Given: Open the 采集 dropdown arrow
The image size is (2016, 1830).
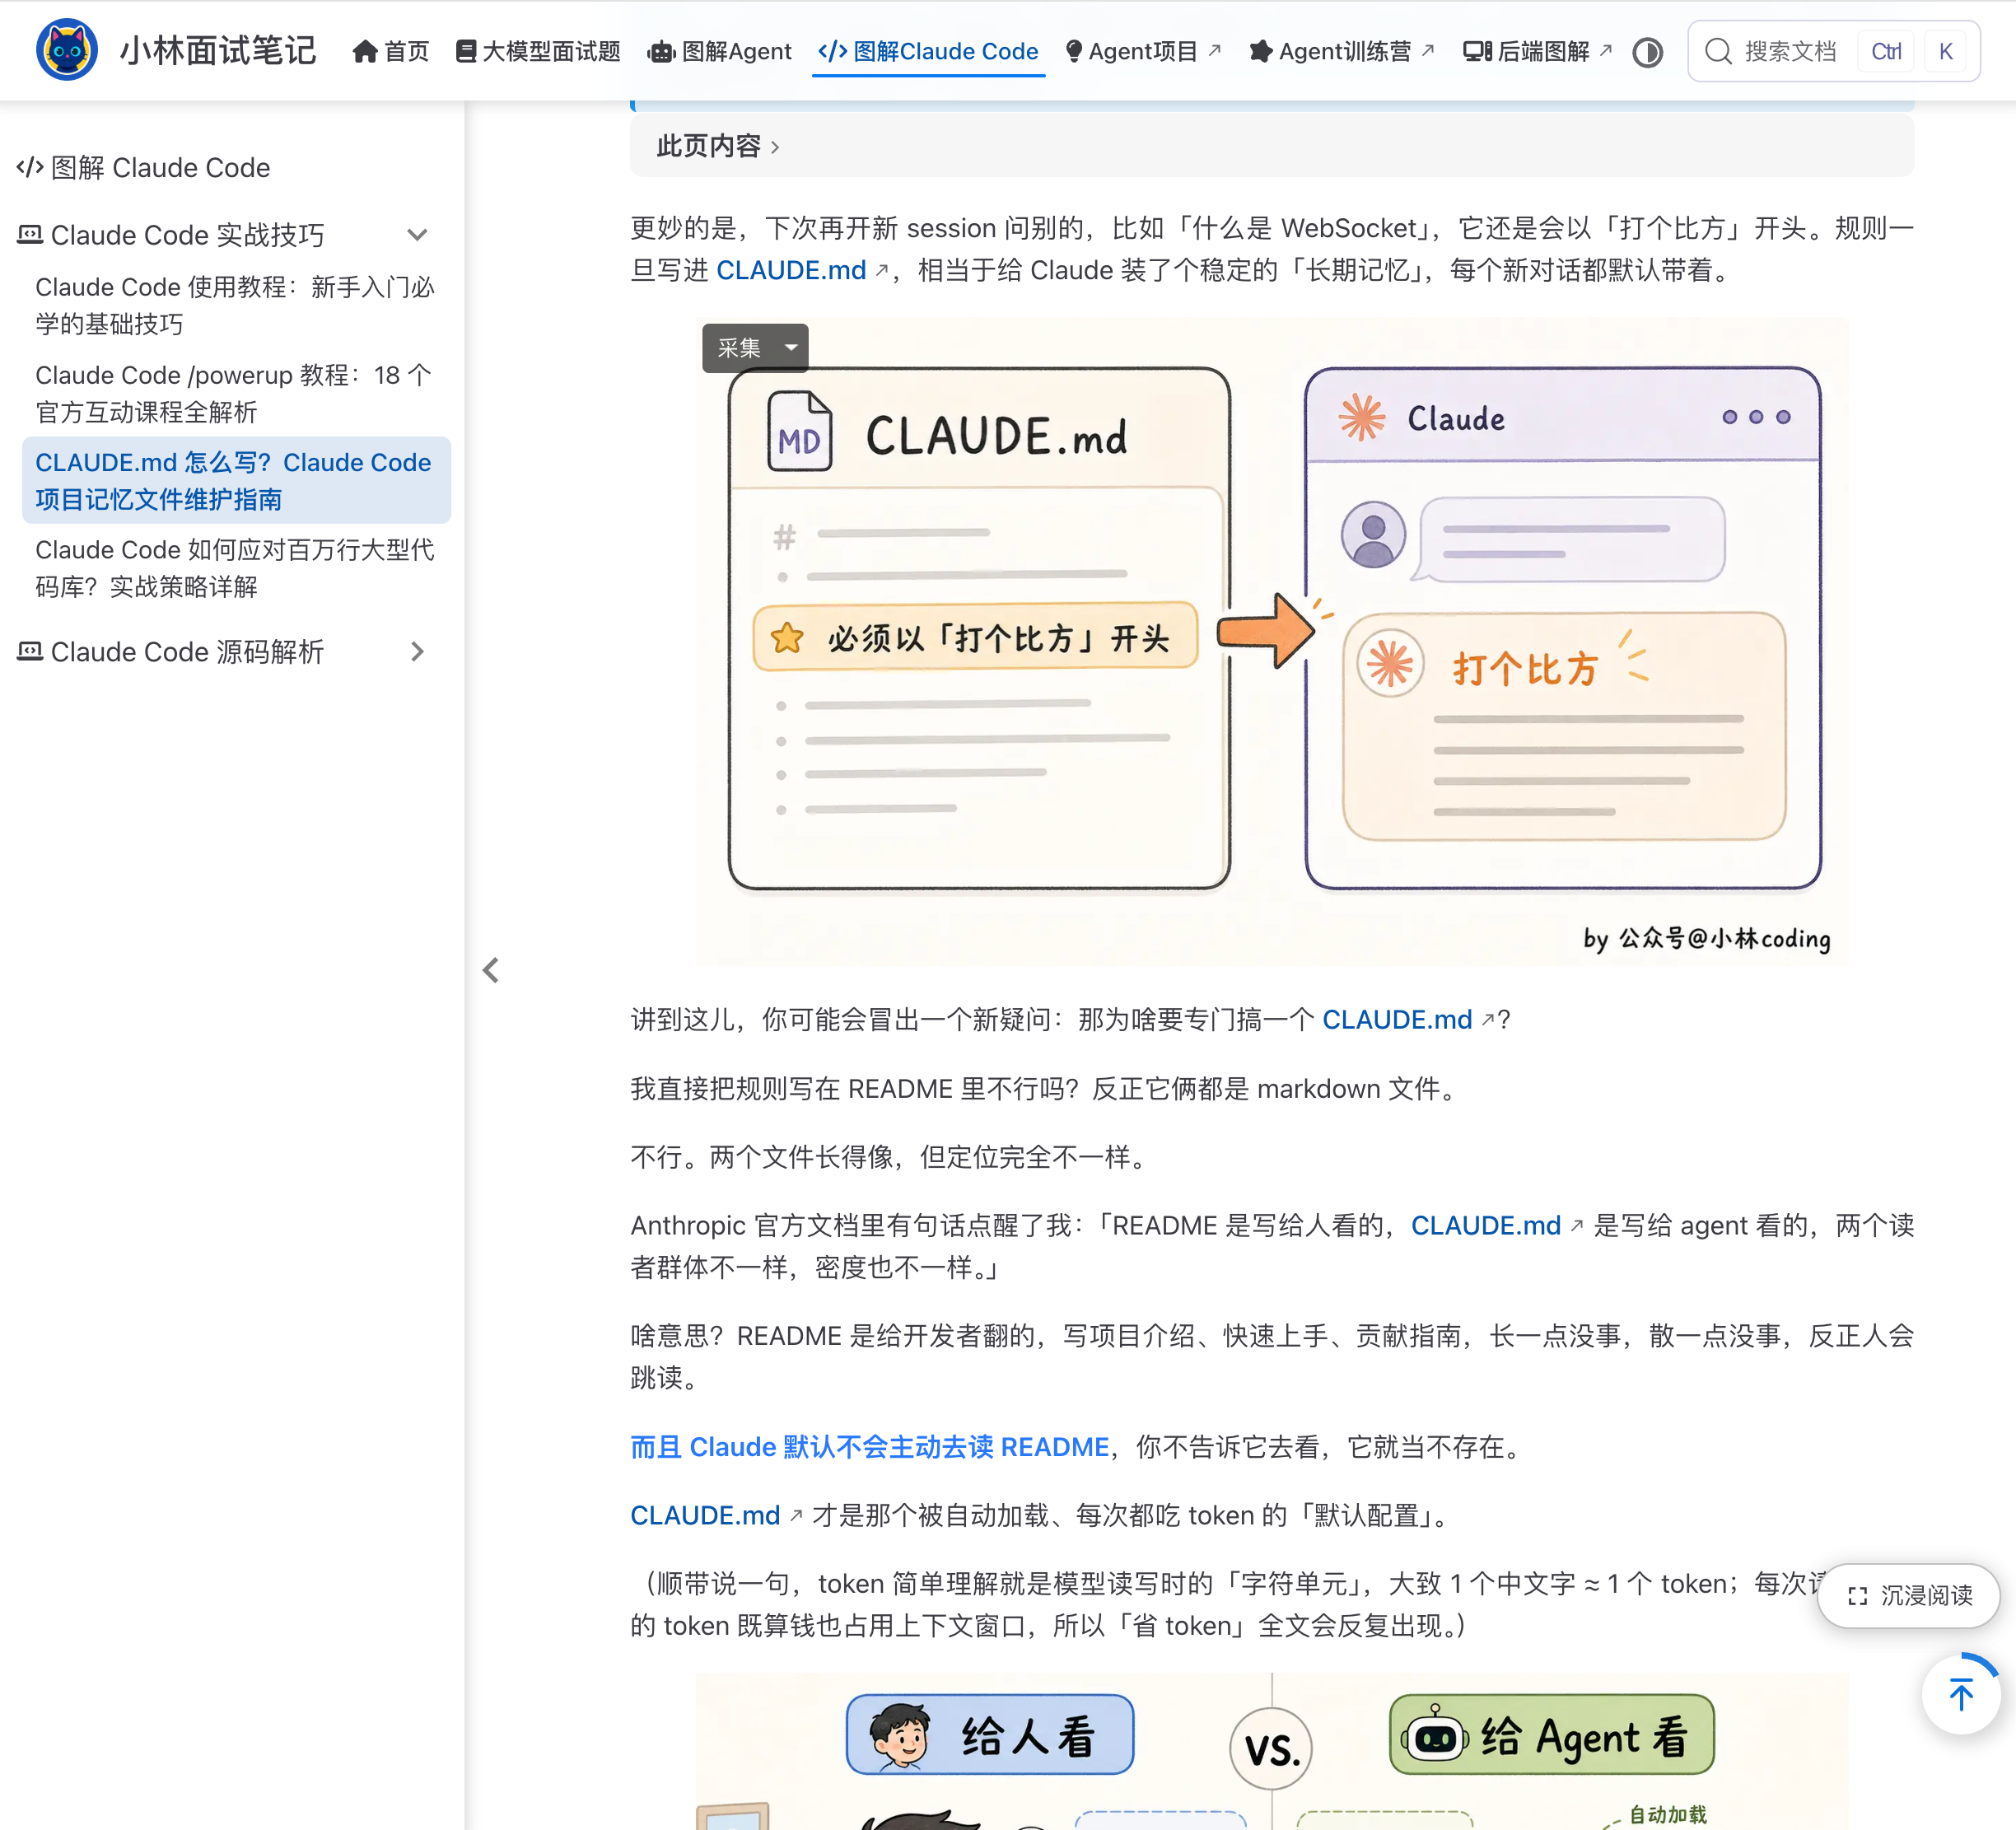Looking at the screenshot, I should (791, 348).
